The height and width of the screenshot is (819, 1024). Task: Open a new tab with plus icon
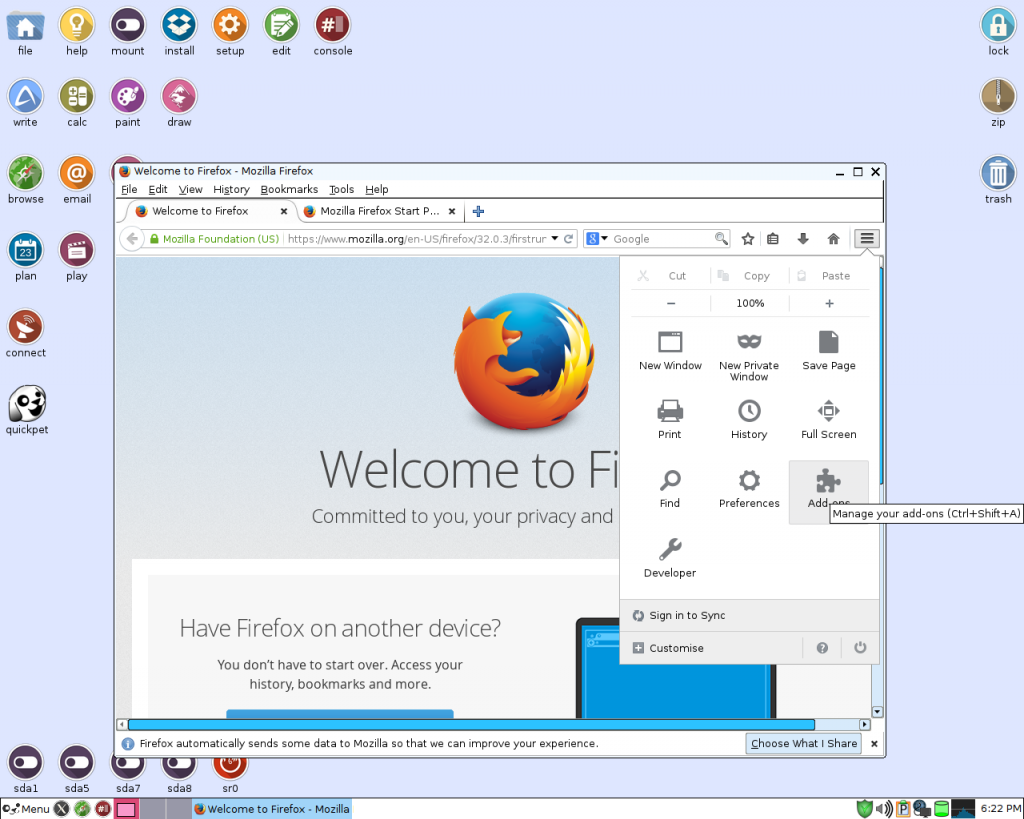click(x=478, y=212)
